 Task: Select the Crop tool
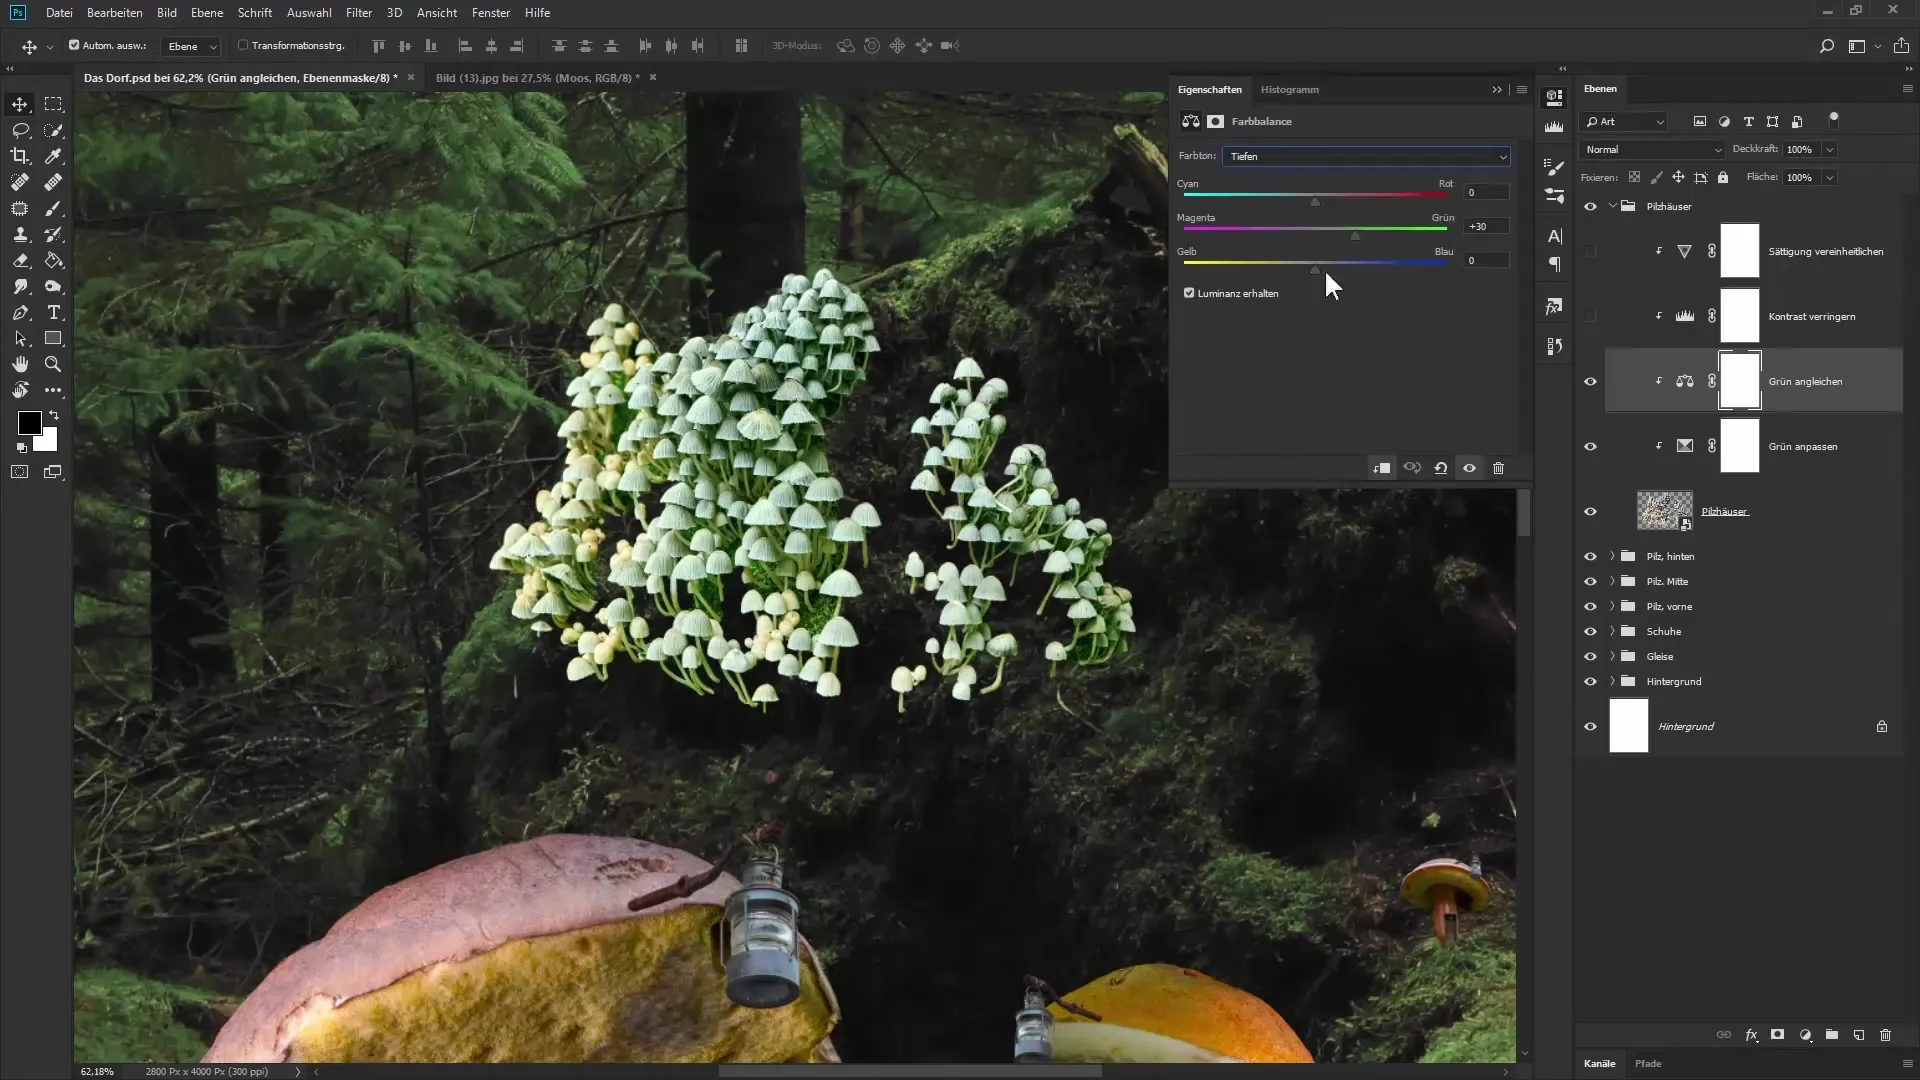pyautogui.click(x=20, y=156)
